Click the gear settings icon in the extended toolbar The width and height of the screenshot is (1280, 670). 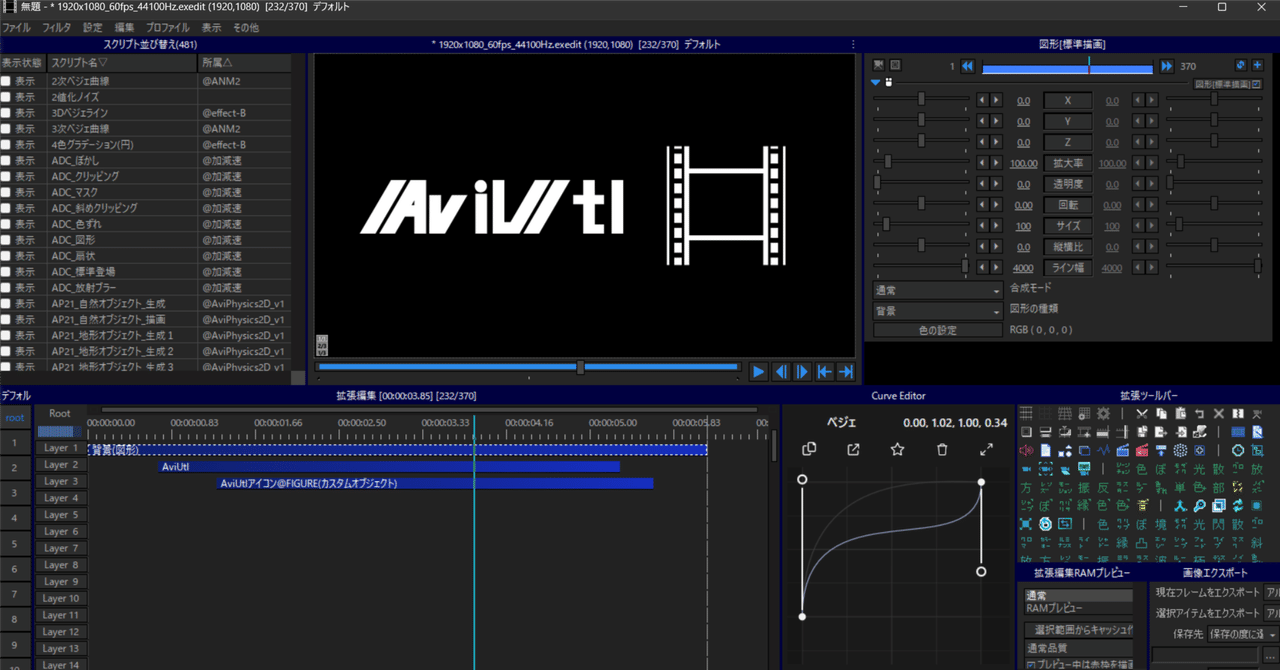pyautogui.click(x=1104, y=413)
